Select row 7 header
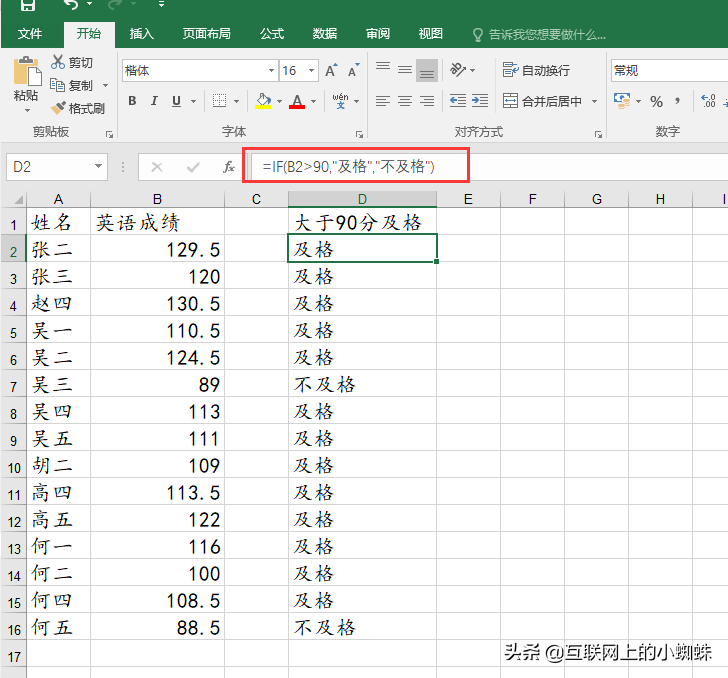728x678 pixels. pos(13,386)
